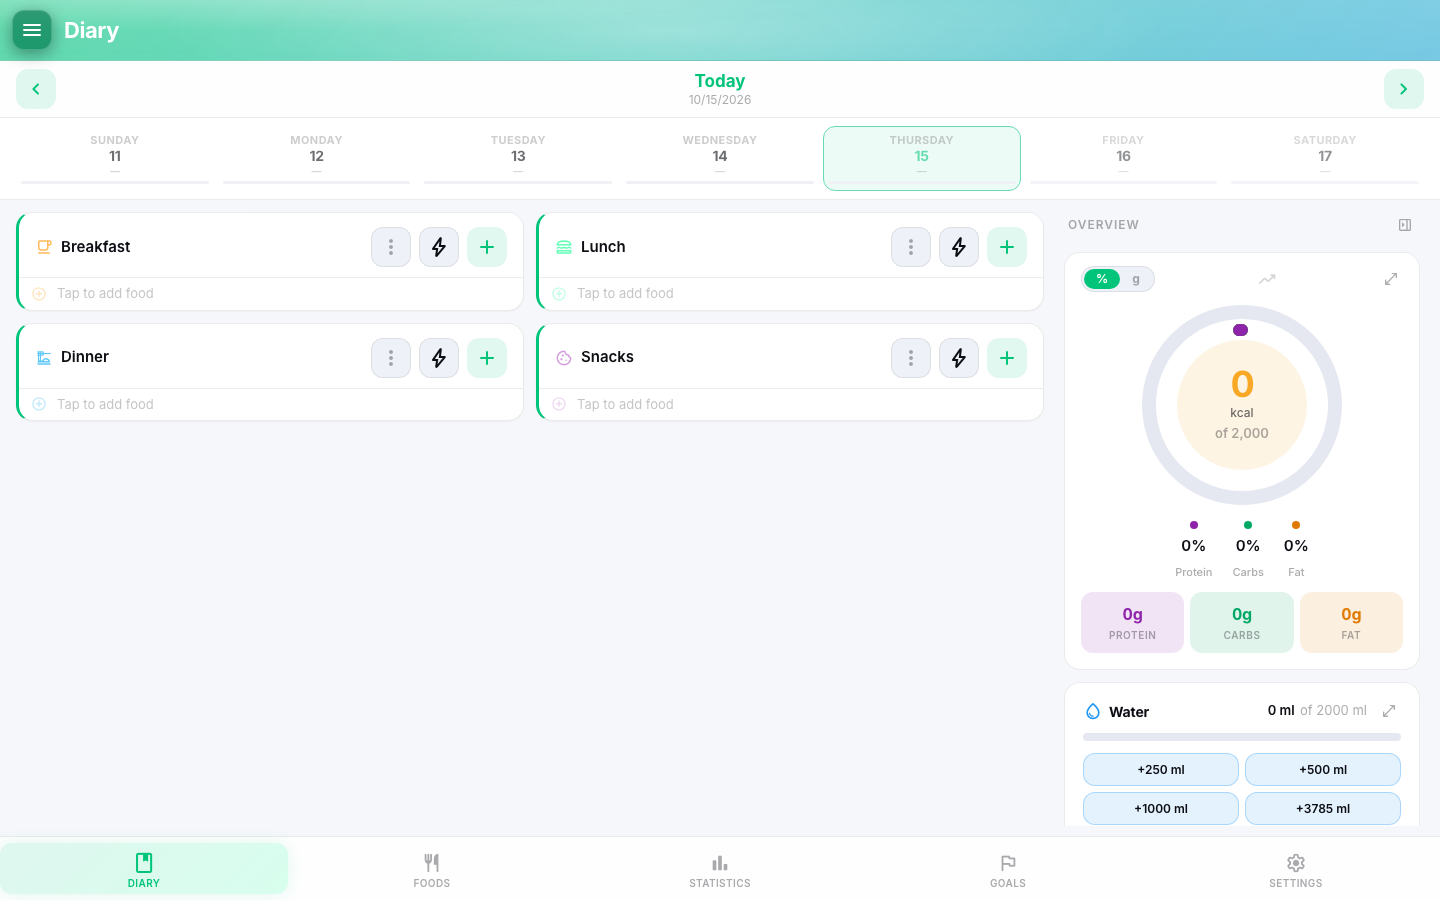Collapse the Overview side panel
This screenshot has width=1440, height=900.
tap(1405, 225)
